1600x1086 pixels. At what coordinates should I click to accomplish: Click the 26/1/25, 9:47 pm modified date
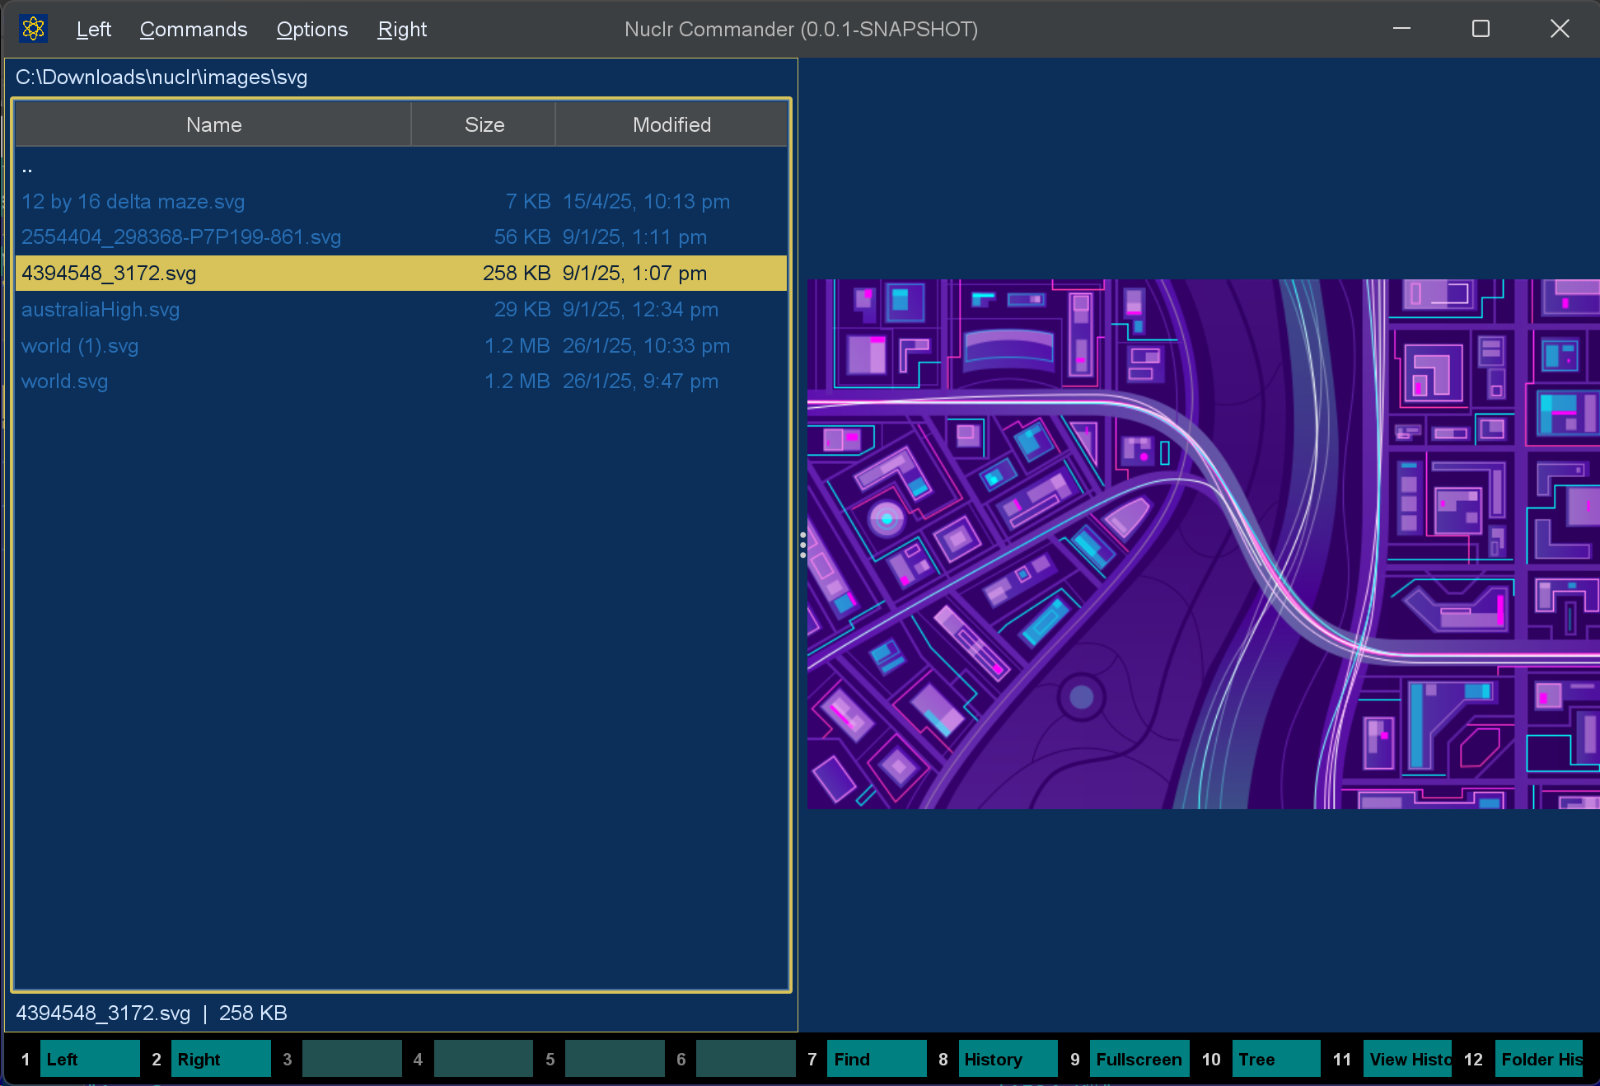640,381
